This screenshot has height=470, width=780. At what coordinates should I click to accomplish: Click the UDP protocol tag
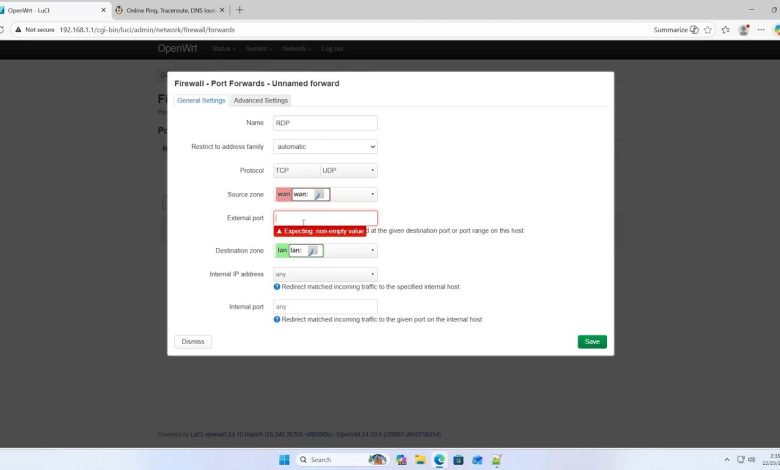click(x=329, y=171)
